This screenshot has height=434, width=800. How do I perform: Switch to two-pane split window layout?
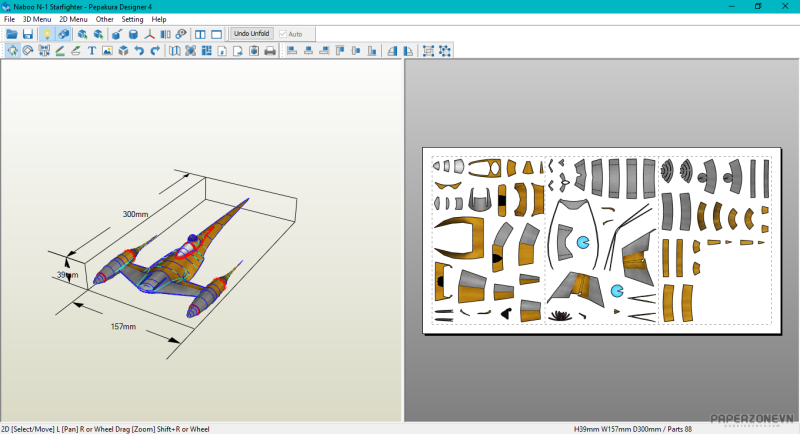(200, 34)
